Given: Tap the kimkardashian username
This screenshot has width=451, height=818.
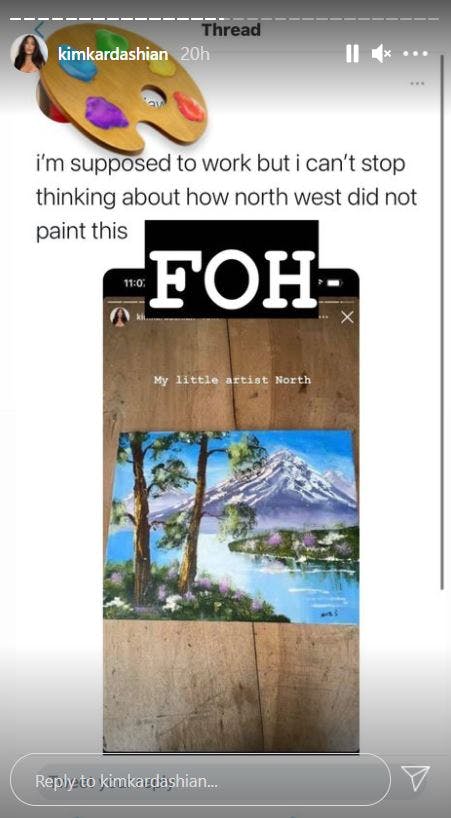Looking at the screenshot, I should tap(113, 54).
